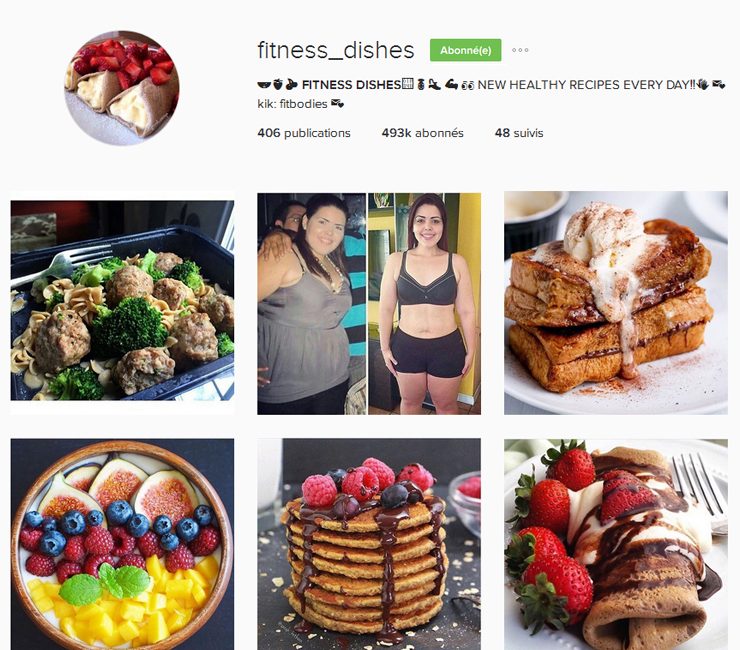The width and height of the screenshot is (740, 650).
Task: Click the fitness_dishes username heading
Action: click(x=336, y=50)
